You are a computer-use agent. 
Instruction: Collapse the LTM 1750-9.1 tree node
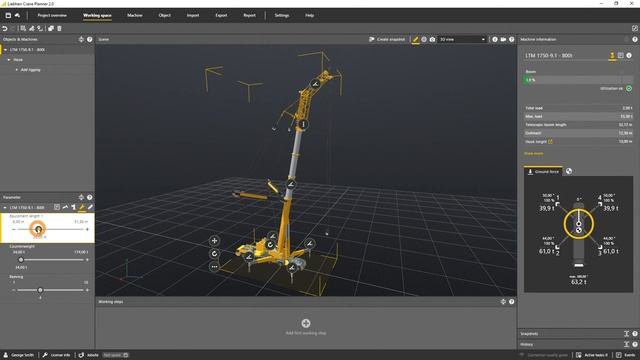click(x=6, y=50)
